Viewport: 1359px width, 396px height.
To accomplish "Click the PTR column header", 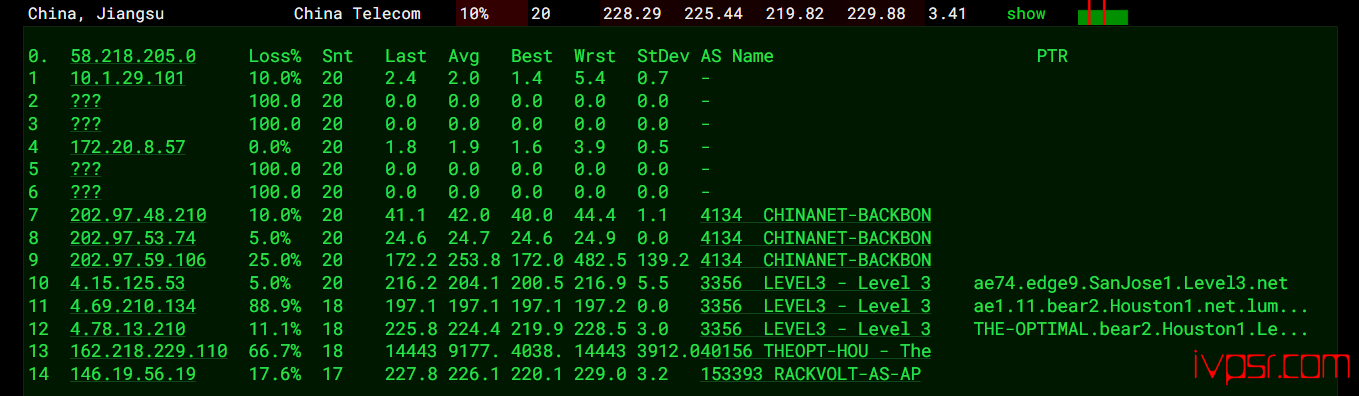I will pyautogui.click(x=1052, y=56).
